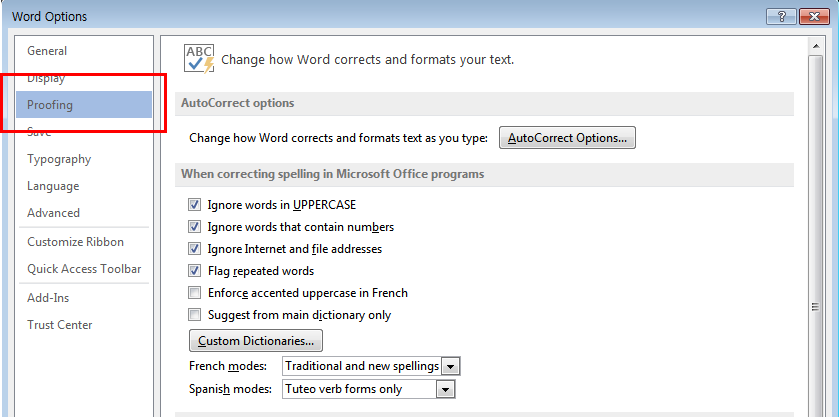Select the General category

point(47,51)
